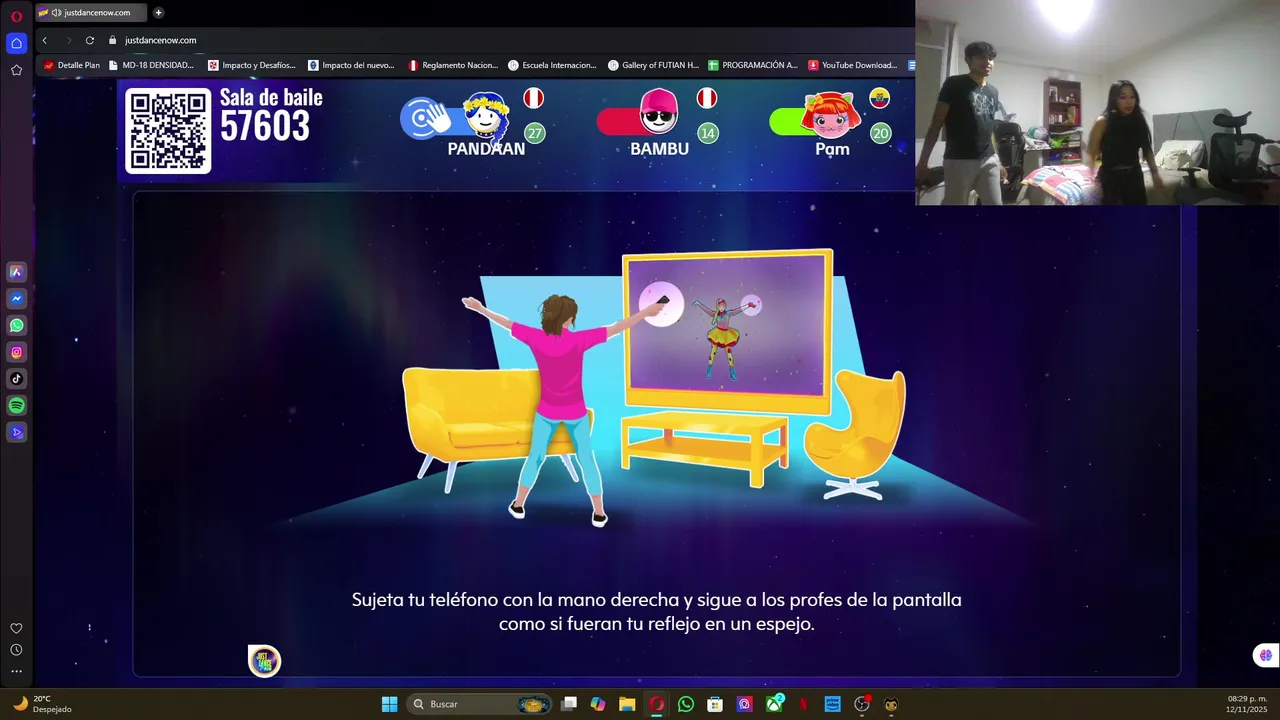Open the Gallery of FUTIAN H bookmark
1280x720 pixels.
click(x=653, y=65)
